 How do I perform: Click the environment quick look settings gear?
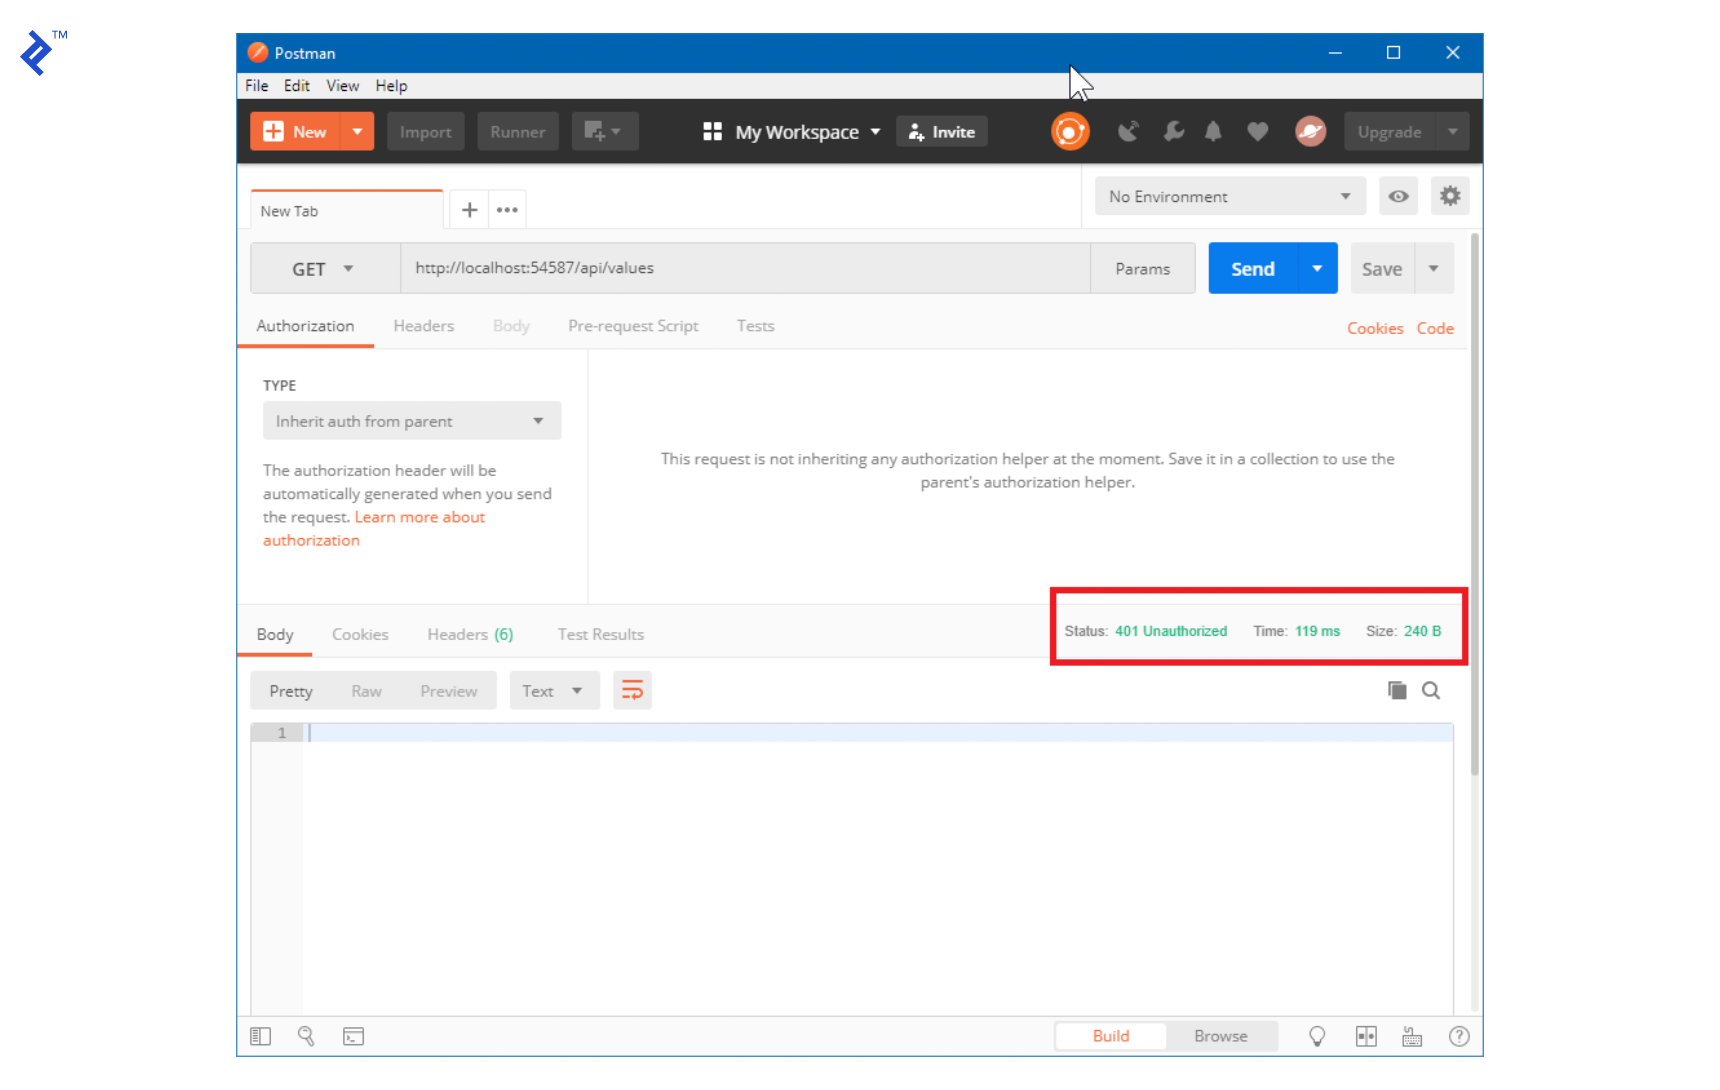[x=1450, y=196]
